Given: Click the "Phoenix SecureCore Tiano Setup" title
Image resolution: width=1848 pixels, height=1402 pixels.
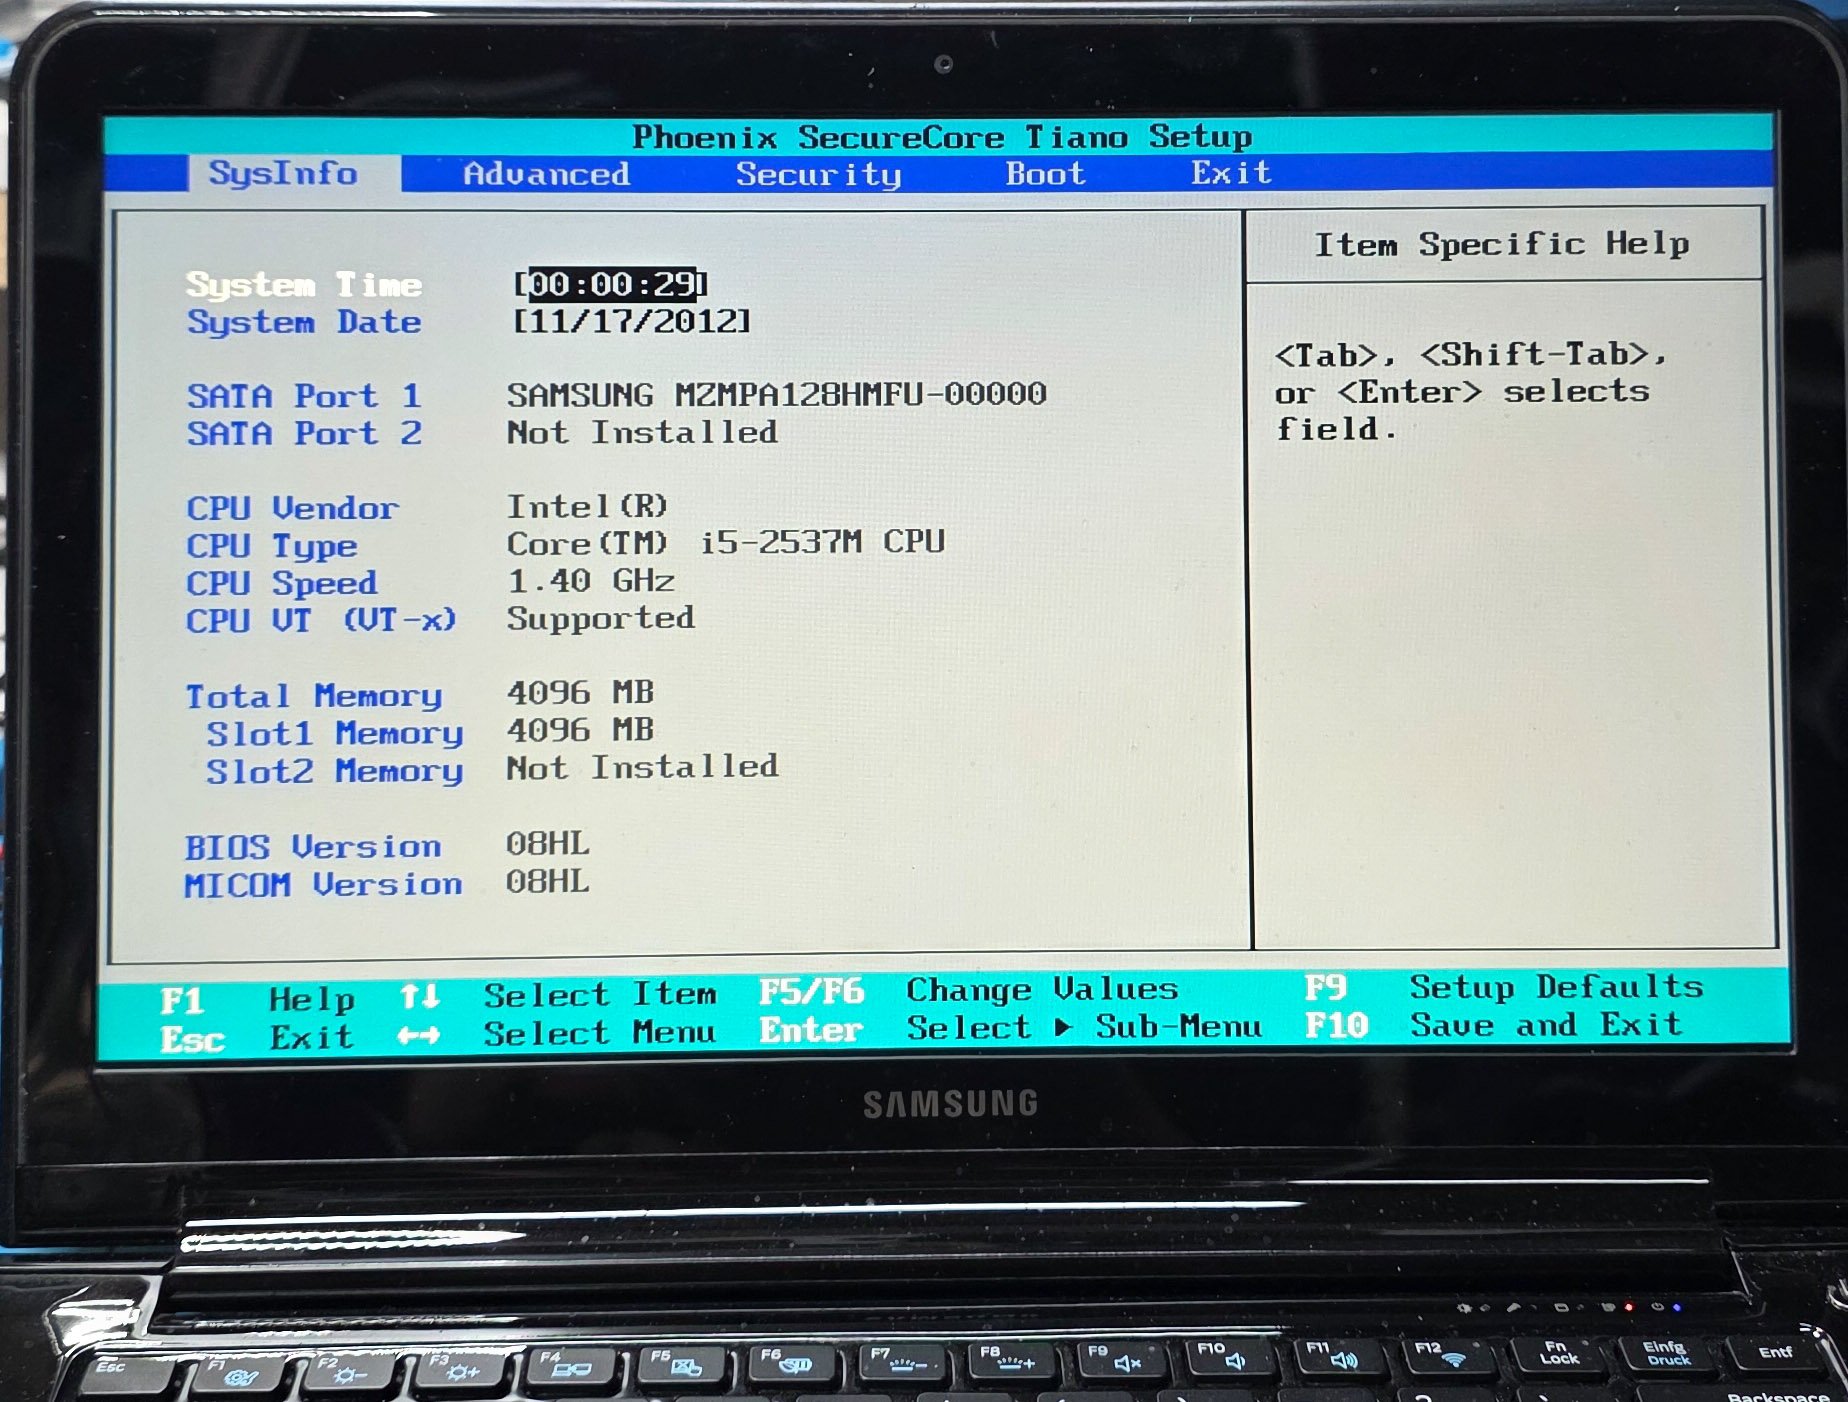Looking at the screenshot, I should pyautogui.click(x=942, y=136).
